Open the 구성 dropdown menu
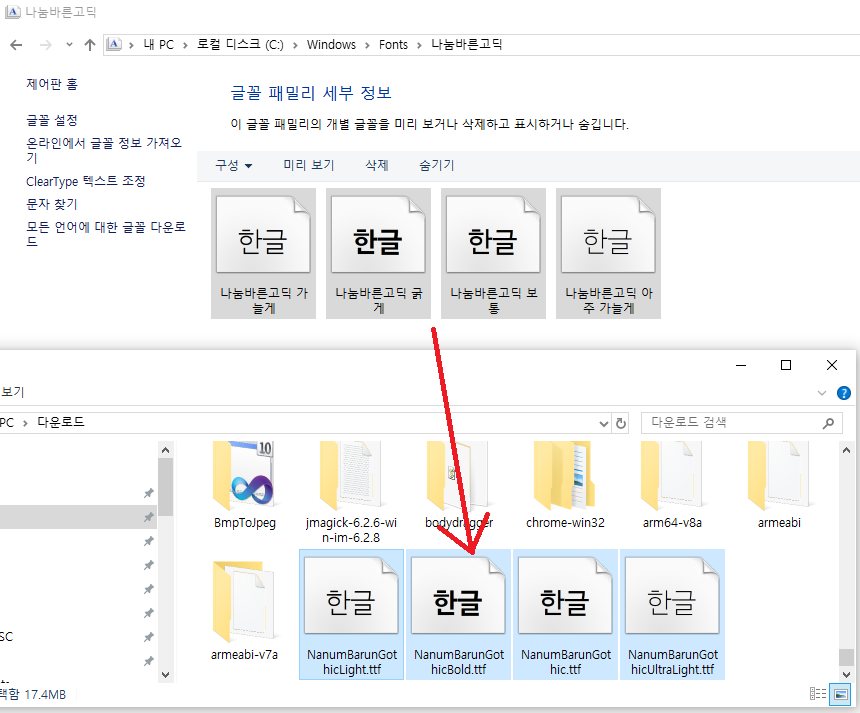 coord(234,165)
